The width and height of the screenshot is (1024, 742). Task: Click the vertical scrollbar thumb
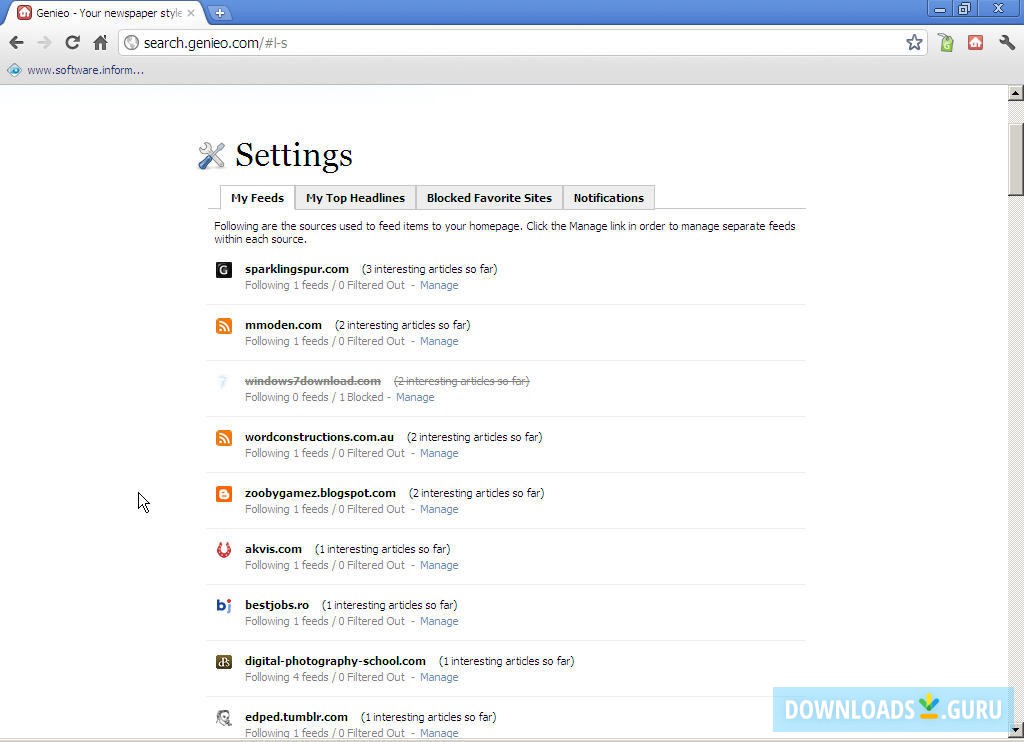(1016, 159)
